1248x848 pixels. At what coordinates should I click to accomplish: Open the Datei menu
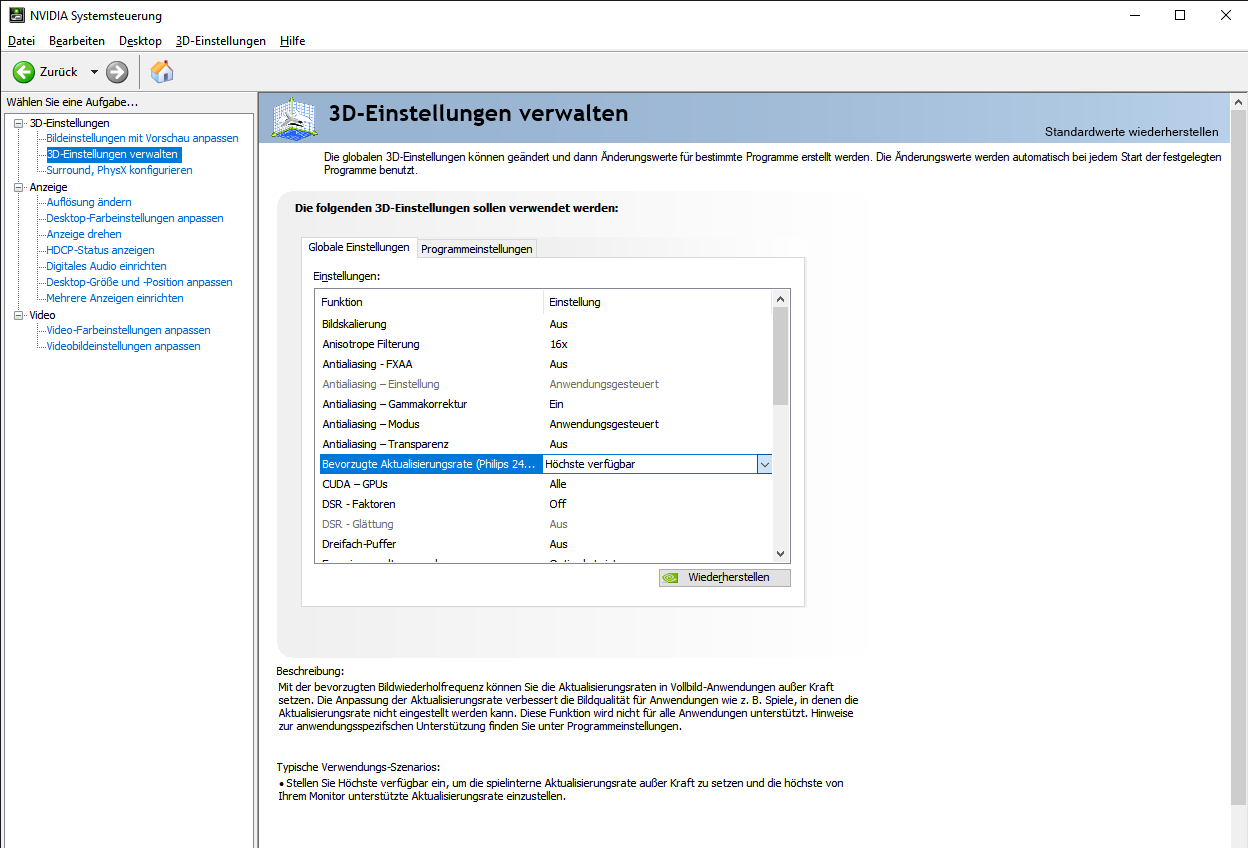tap(21, 41)
